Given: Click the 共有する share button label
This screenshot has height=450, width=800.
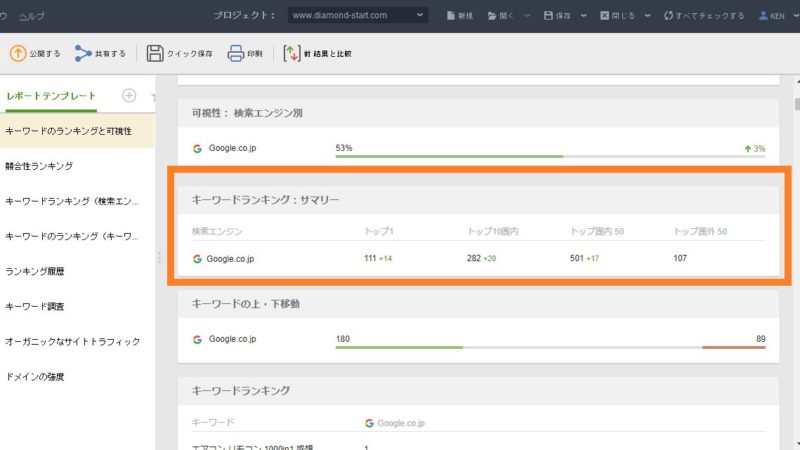Looking at the screenshot, I should pos(110,54).
